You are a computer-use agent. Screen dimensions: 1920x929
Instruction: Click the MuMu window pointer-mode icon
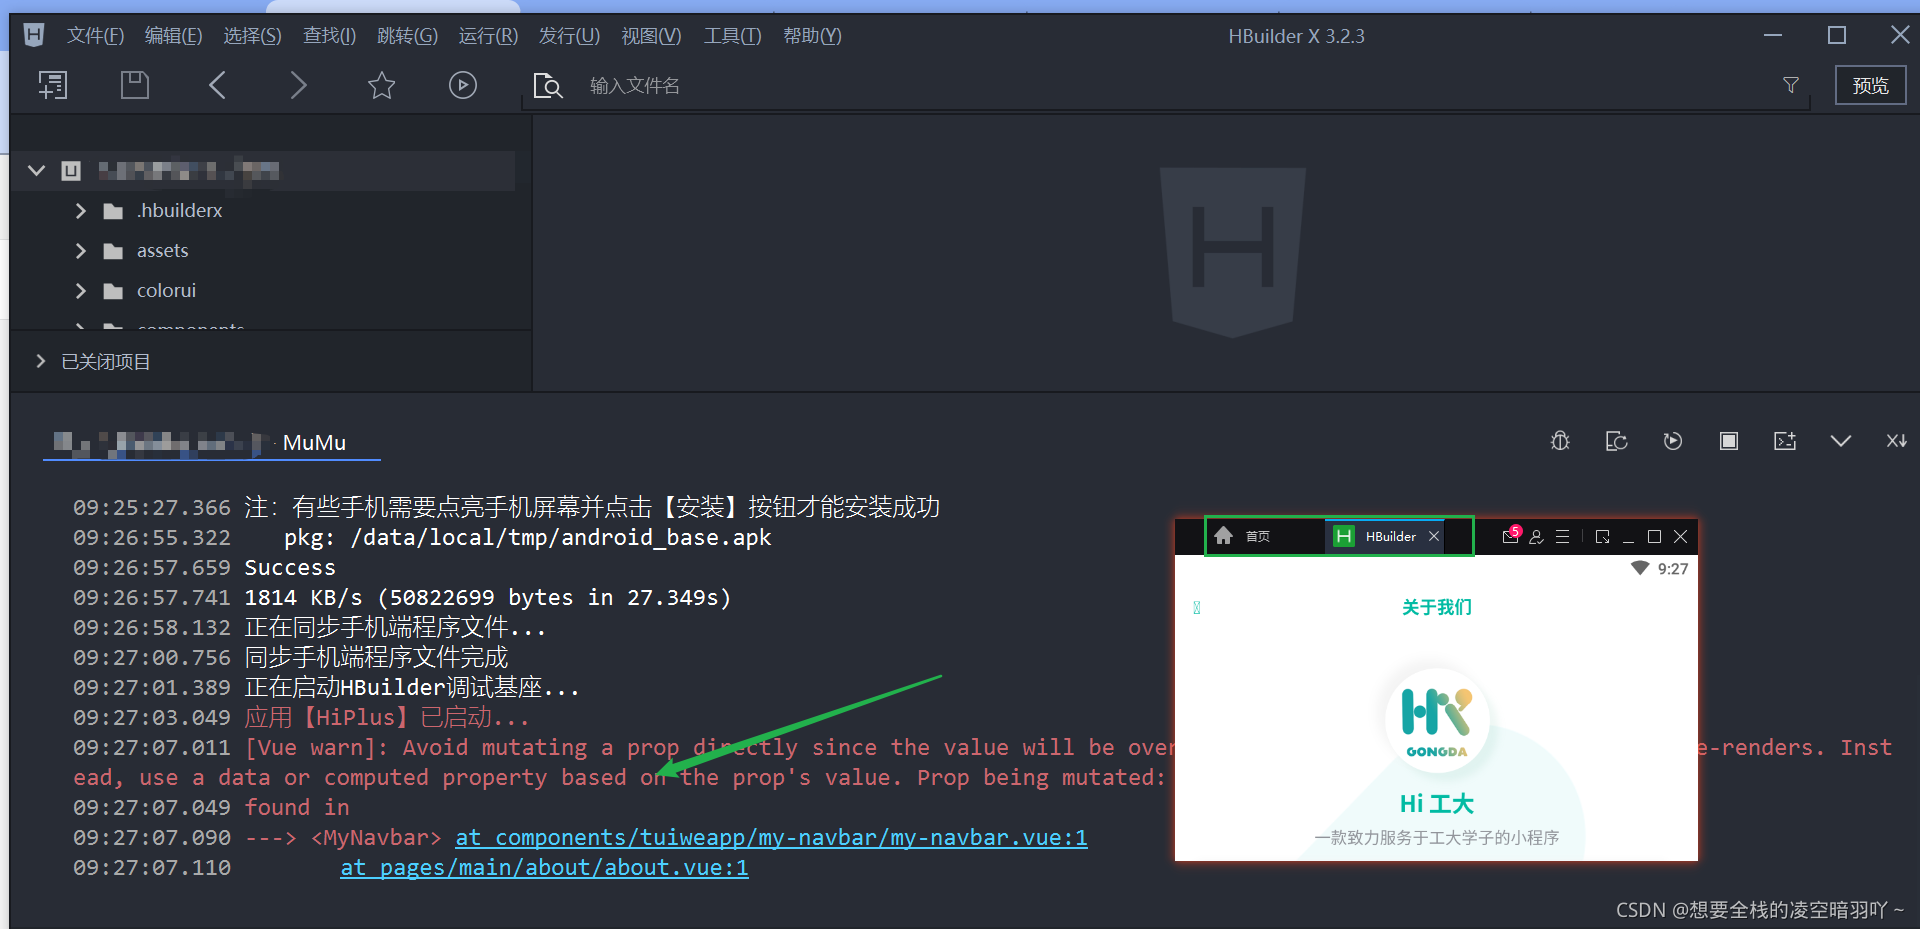point(1603,537)
